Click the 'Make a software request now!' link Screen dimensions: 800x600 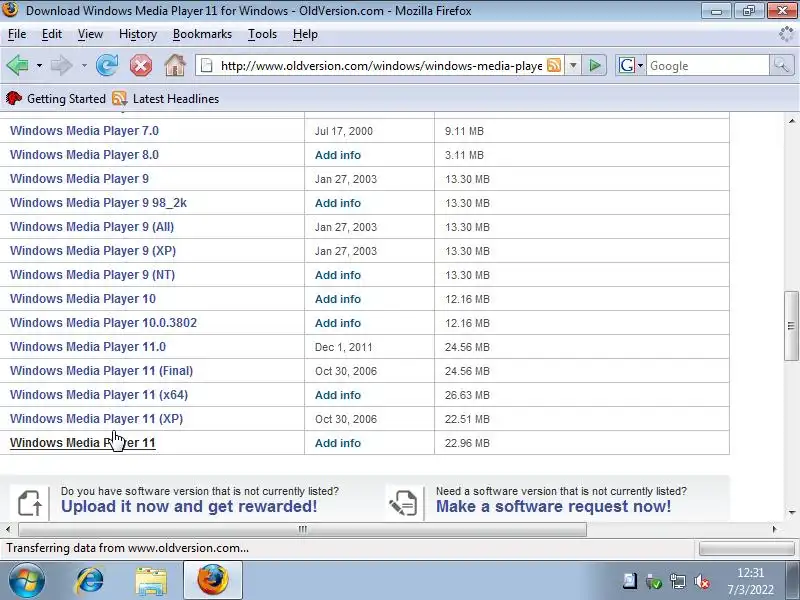coord(553,506)
